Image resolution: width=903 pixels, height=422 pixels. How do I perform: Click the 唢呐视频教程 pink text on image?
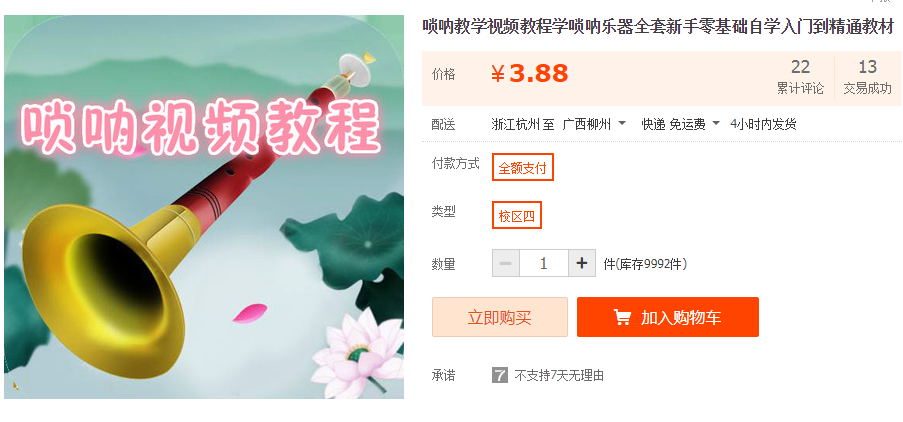202,130
